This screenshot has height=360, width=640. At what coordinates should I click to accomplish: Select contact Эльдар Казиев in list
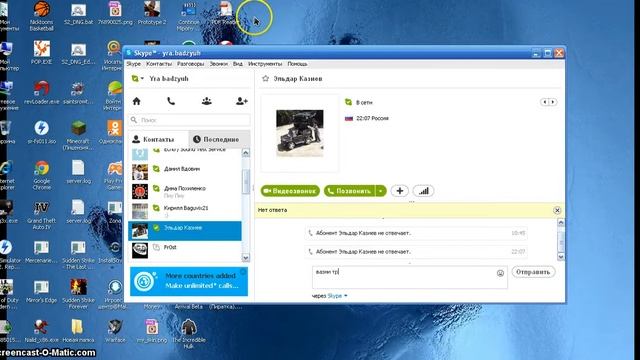185,231
